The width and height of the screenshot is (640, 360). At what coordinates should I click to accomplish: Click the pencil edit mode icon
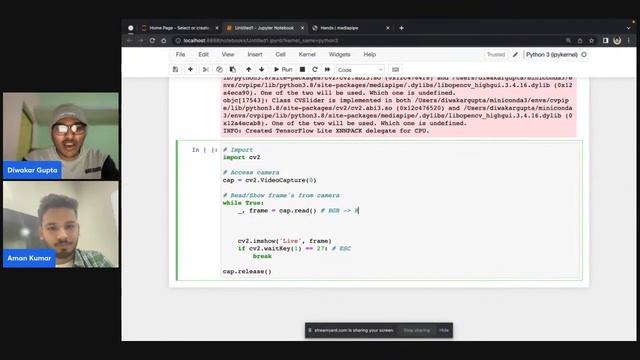[515, 54]
